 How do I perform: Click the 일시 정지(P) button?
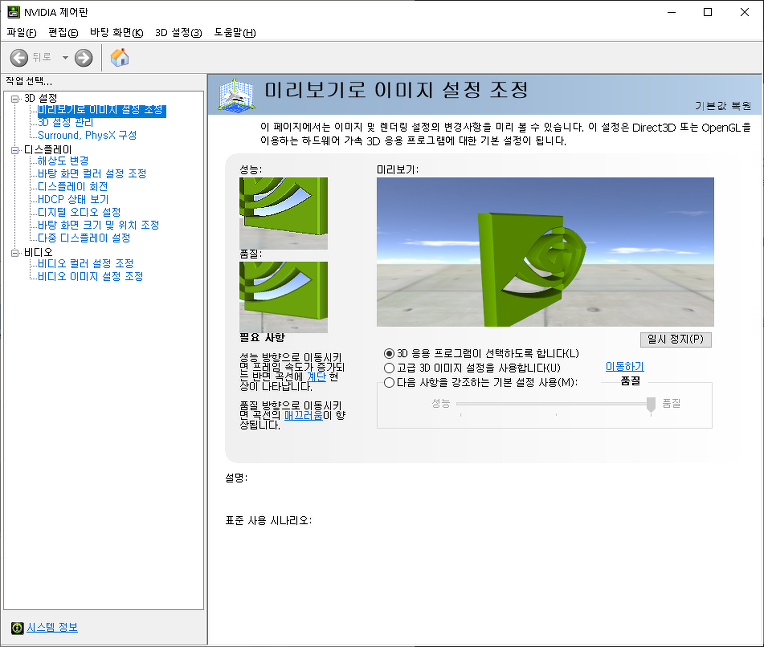675,340
